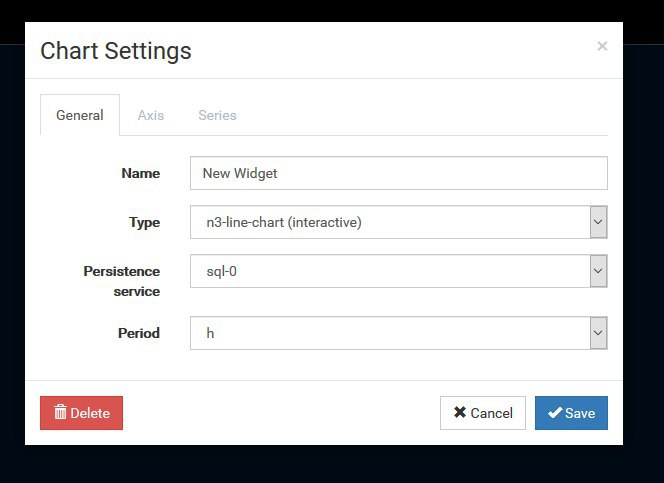The width and height of the screenshot is (664, 483).
Task: Click the Name field label
Action: tap(141, 173)
